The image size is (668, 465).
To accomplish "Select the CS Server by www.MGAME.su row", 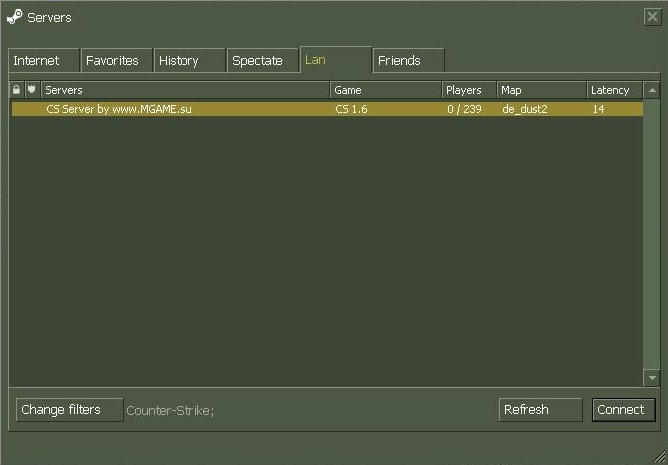I will coord(327,109).
